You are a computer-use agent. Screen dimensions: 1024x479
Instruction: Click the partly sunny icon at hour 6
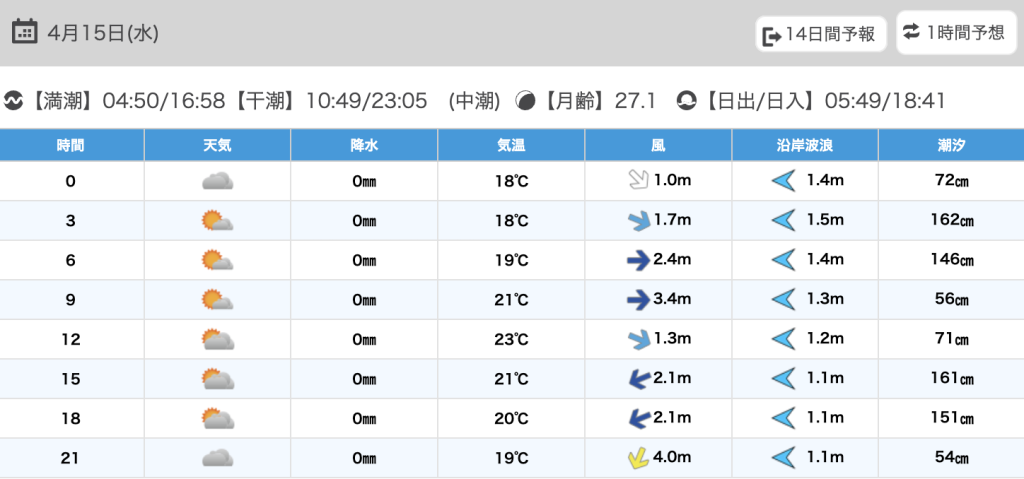point(217,260)
